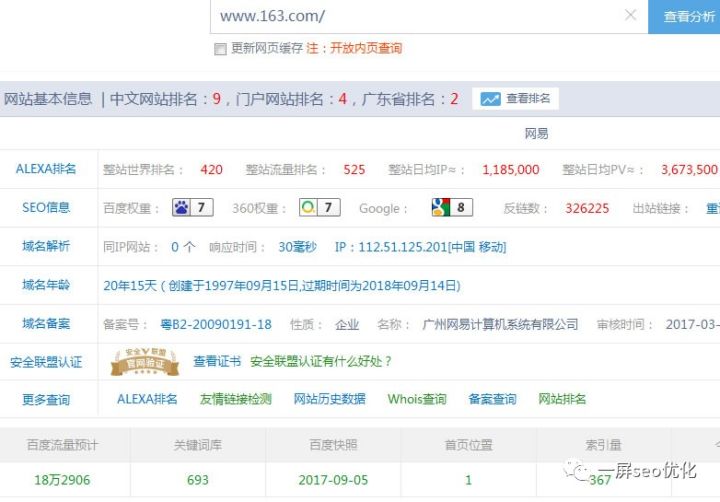Click the 首页位置 column header
Screen dimensions: 720x502
(x=468, y=445)
